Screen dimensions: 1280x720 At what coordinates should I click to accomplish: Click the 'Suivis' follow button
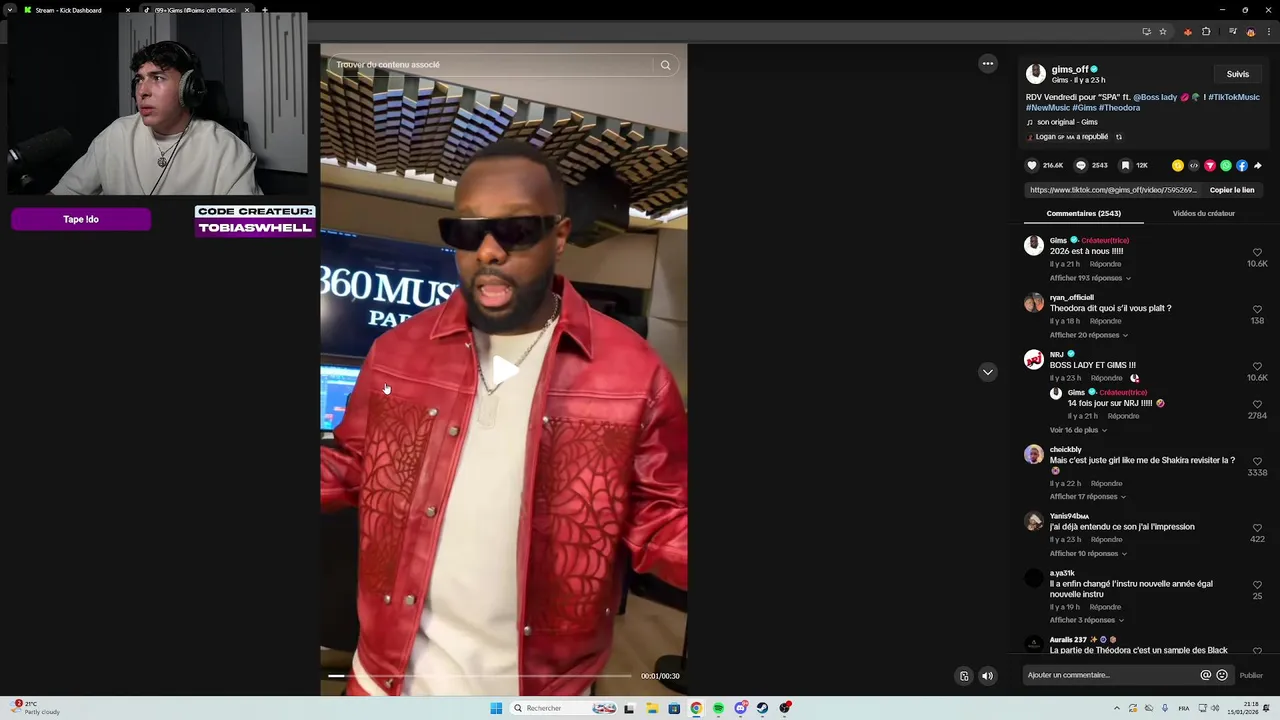click(1238, 74)
